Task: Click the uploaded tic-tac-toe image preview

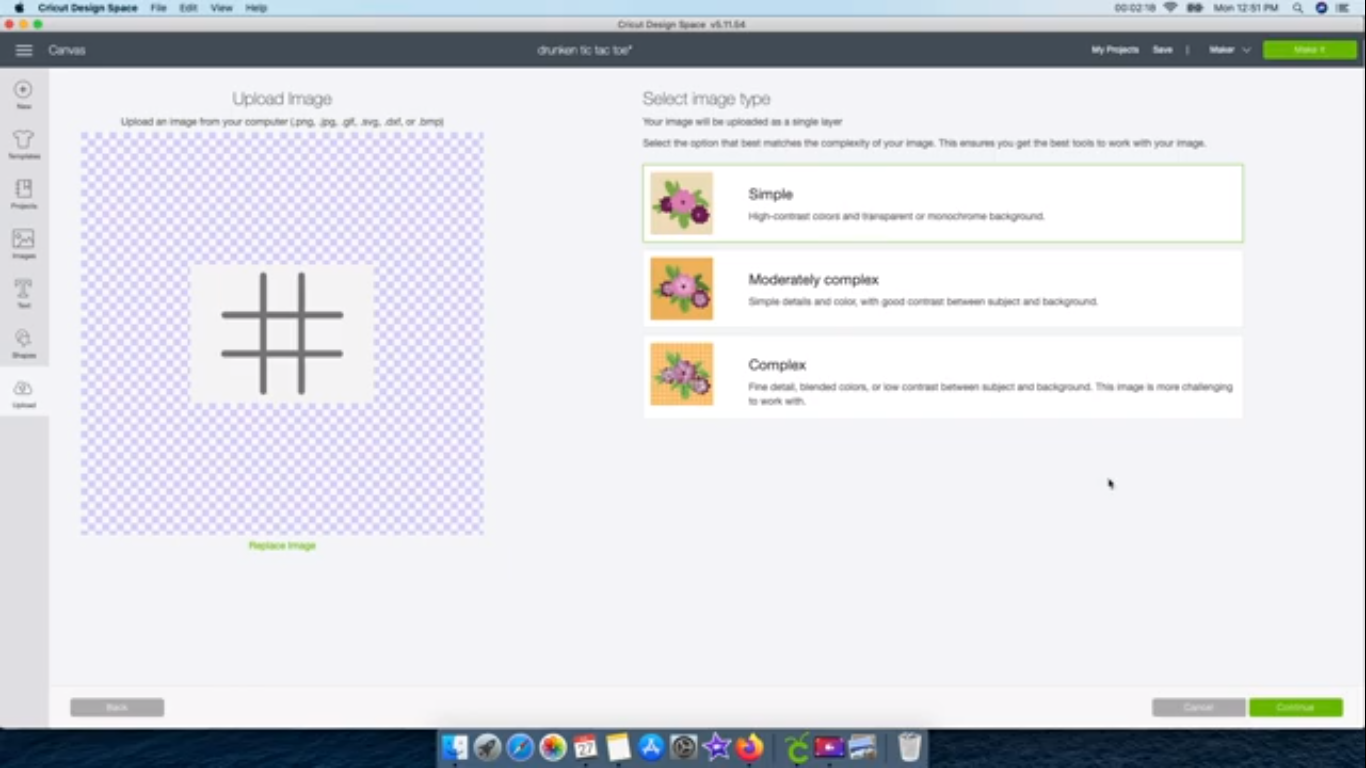Action: point(281,332)
